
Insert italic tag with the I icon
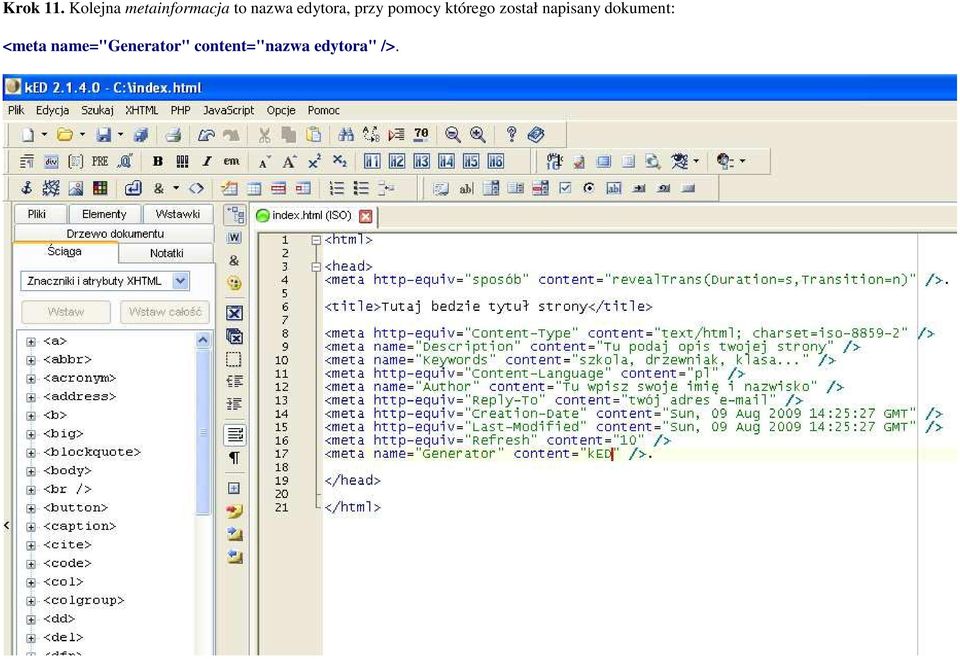pyautogui.click(x=207, y=162)
